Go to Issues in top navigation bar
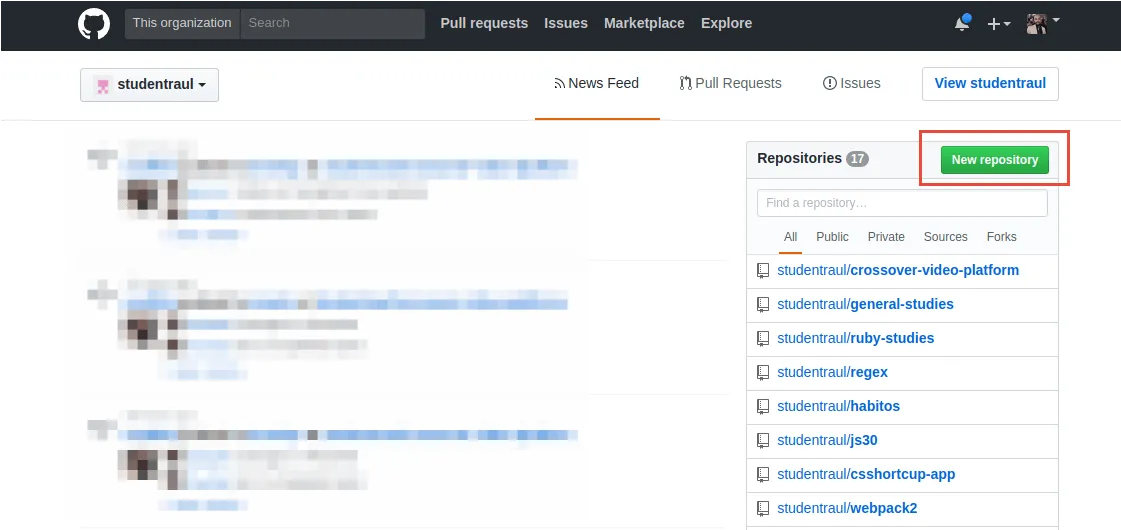This screenshot has height=530, width=1121. click(566, 23)
